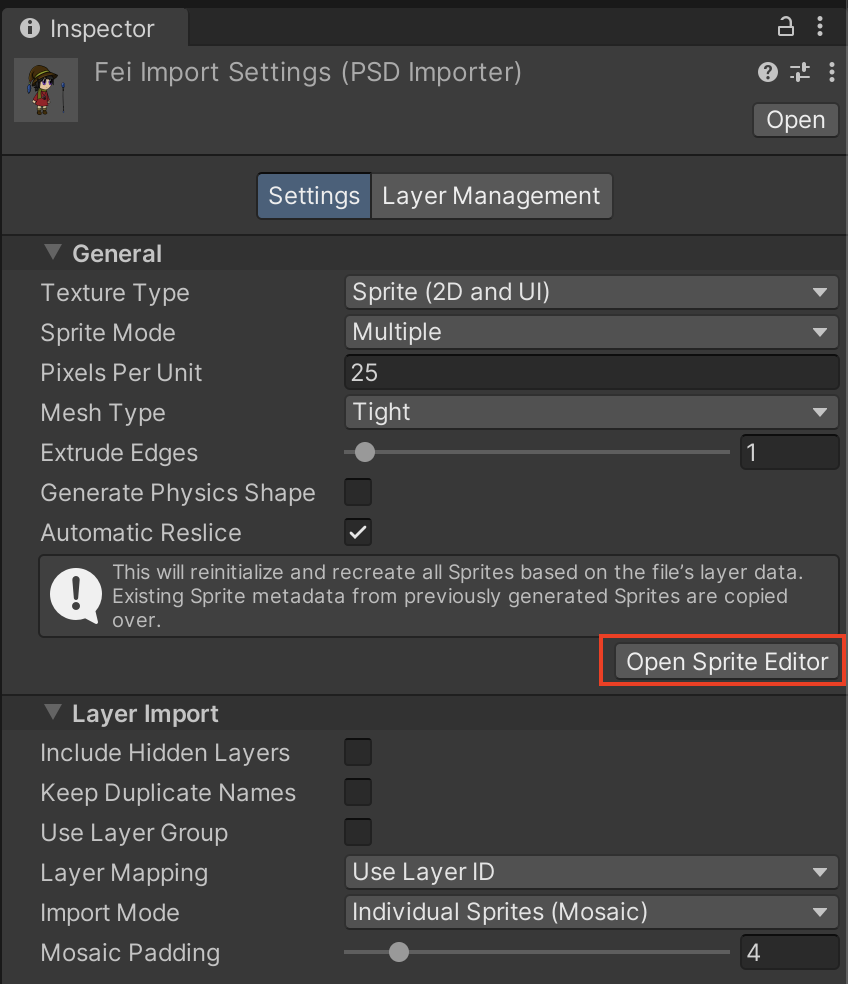Enable Generate Physics Shape checkbox
Viewport: 848px width, 984px height.
click(x=358, y=492)
